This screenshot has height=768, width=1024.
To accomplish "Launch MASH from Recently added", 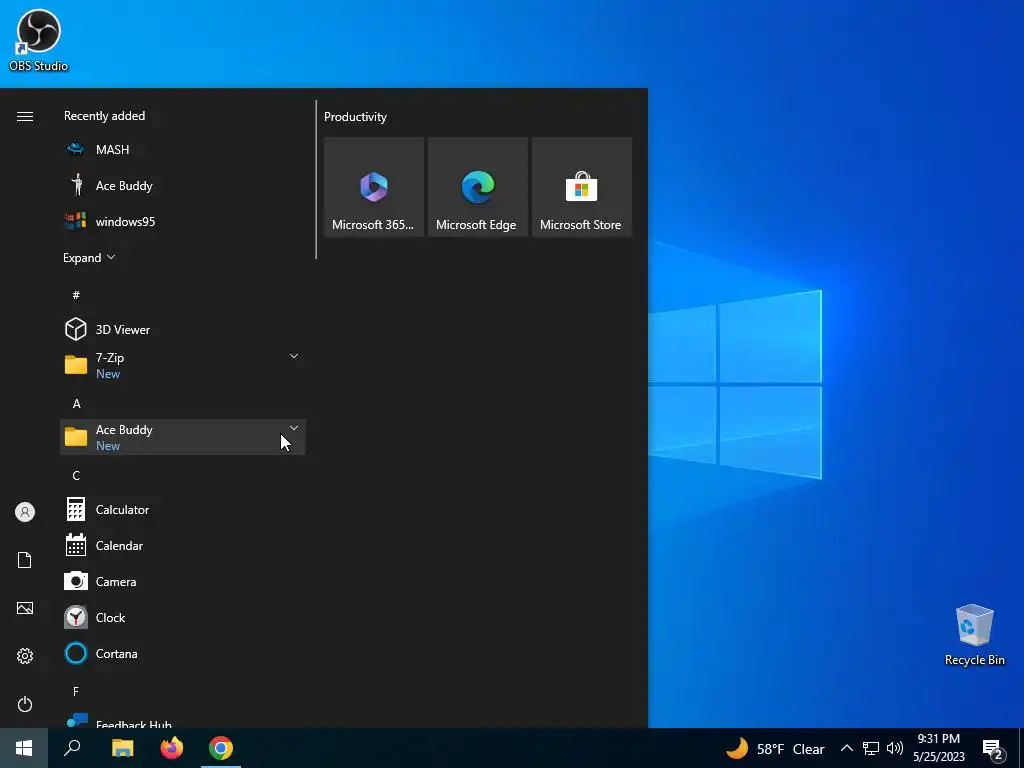I will [183, 150].
